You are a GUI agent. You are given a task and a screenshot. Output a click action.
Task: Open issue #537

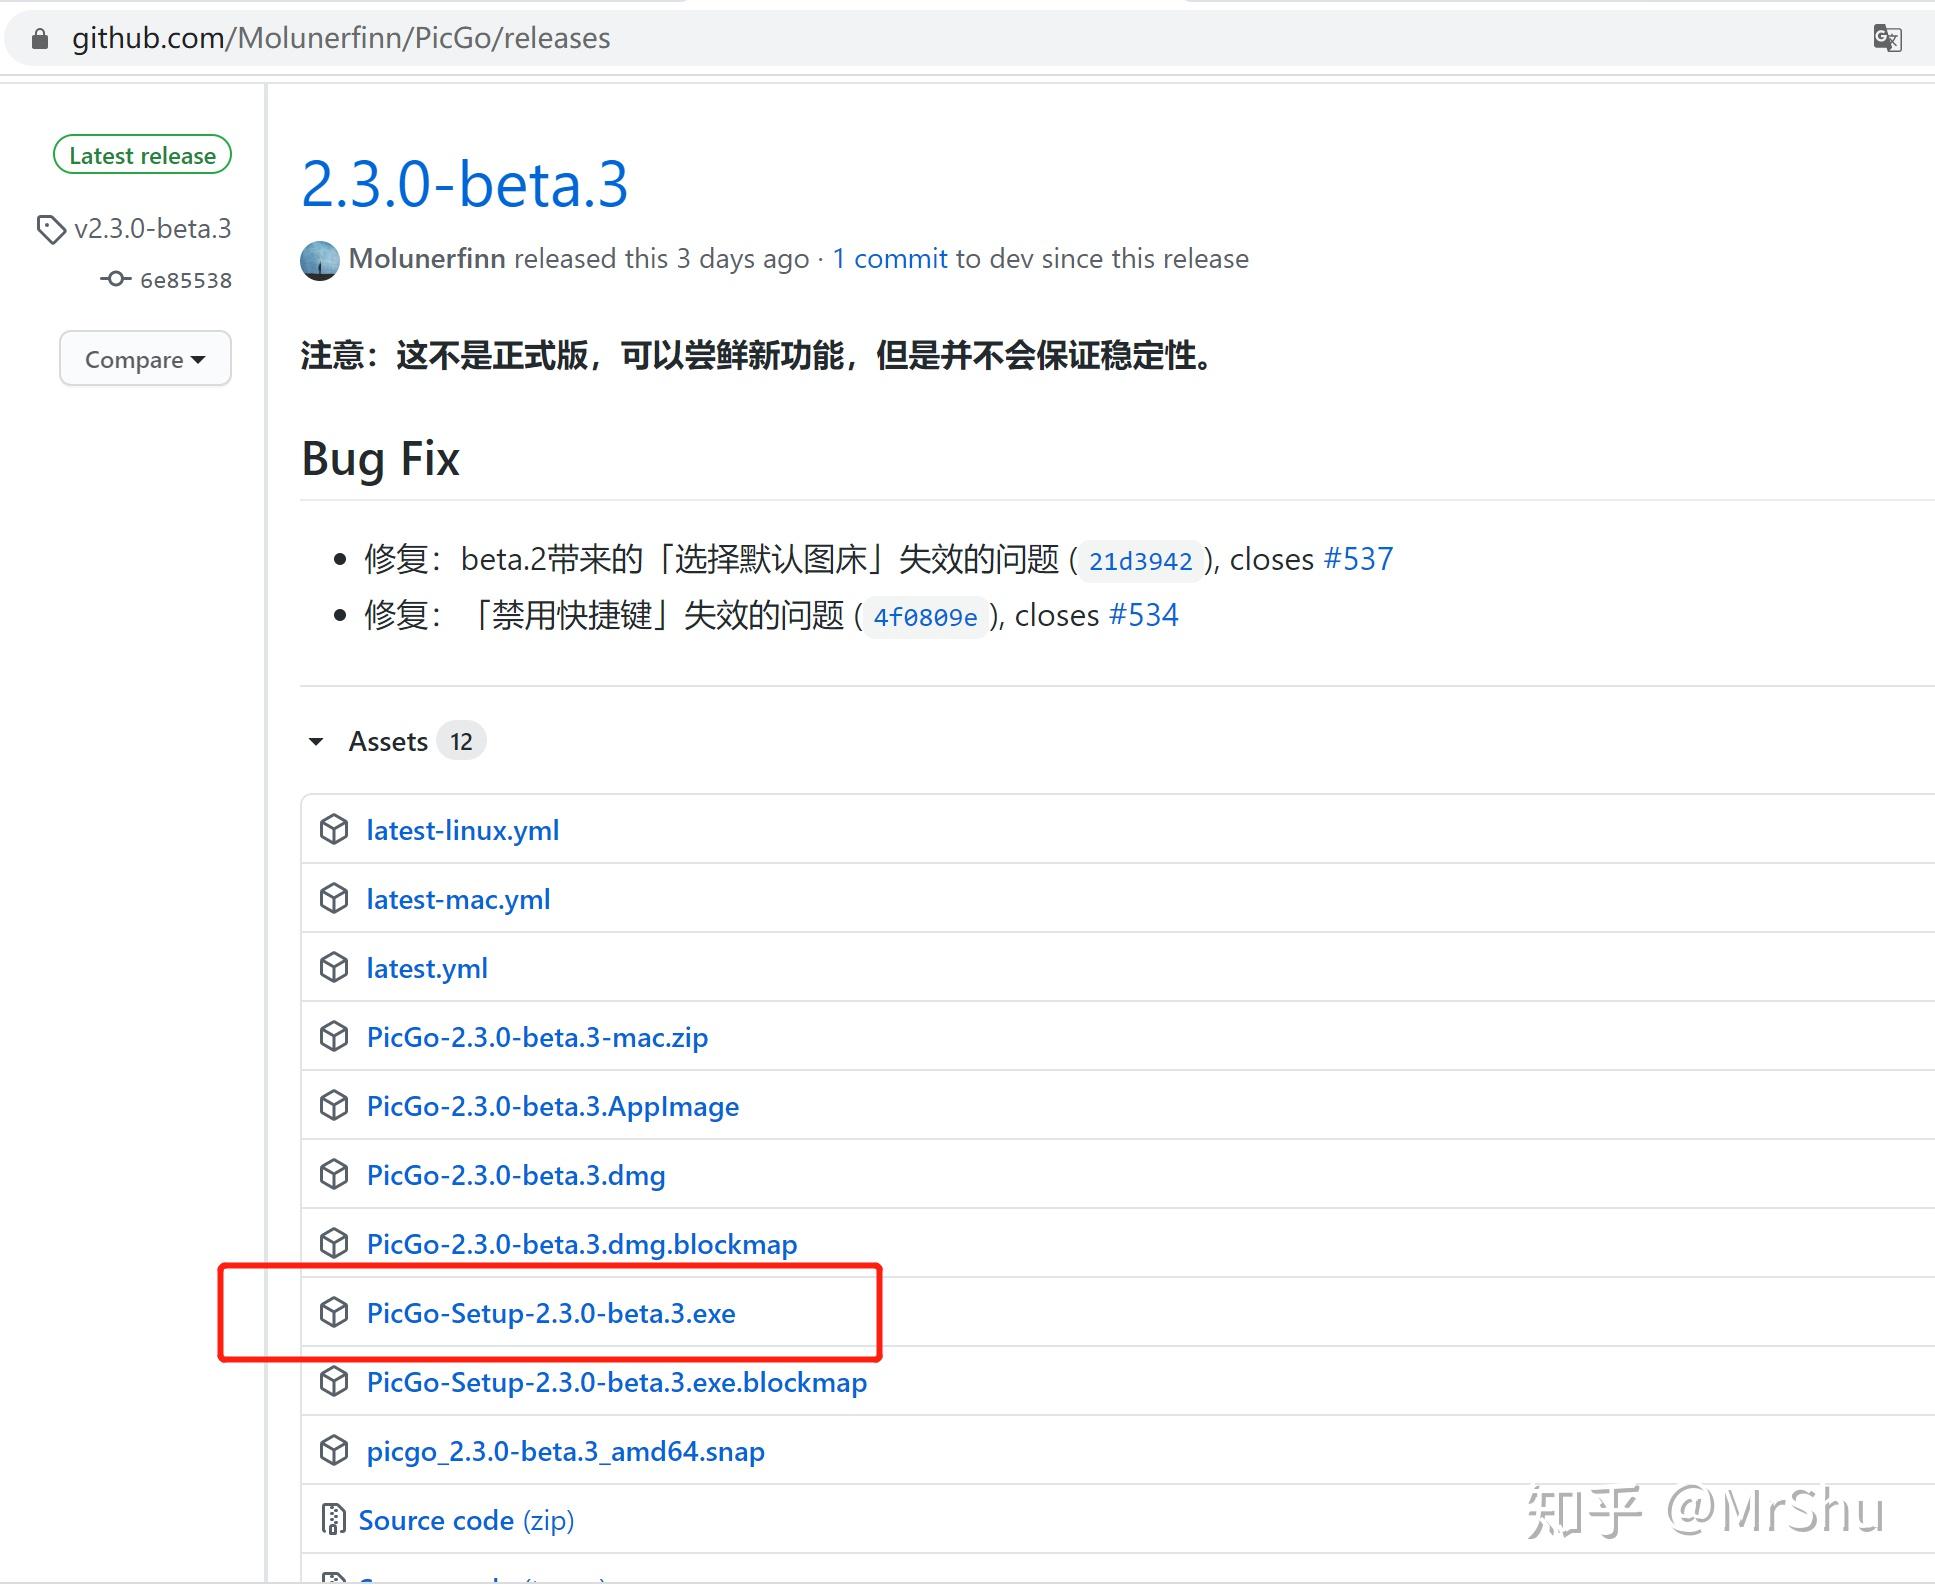coord(1358,559)
